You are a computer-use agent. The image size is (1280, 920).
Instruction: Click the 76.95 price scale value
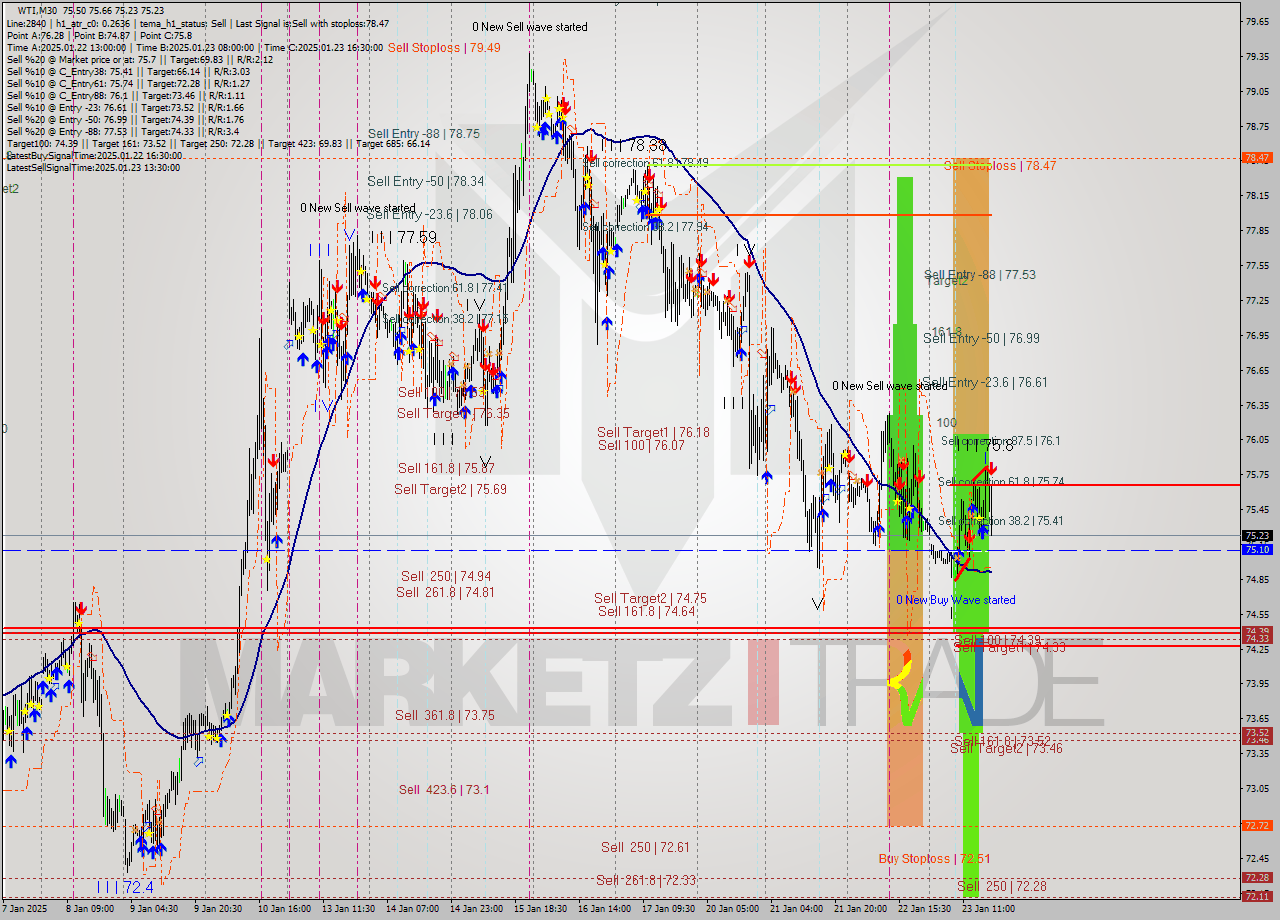tap(1257, 335)
